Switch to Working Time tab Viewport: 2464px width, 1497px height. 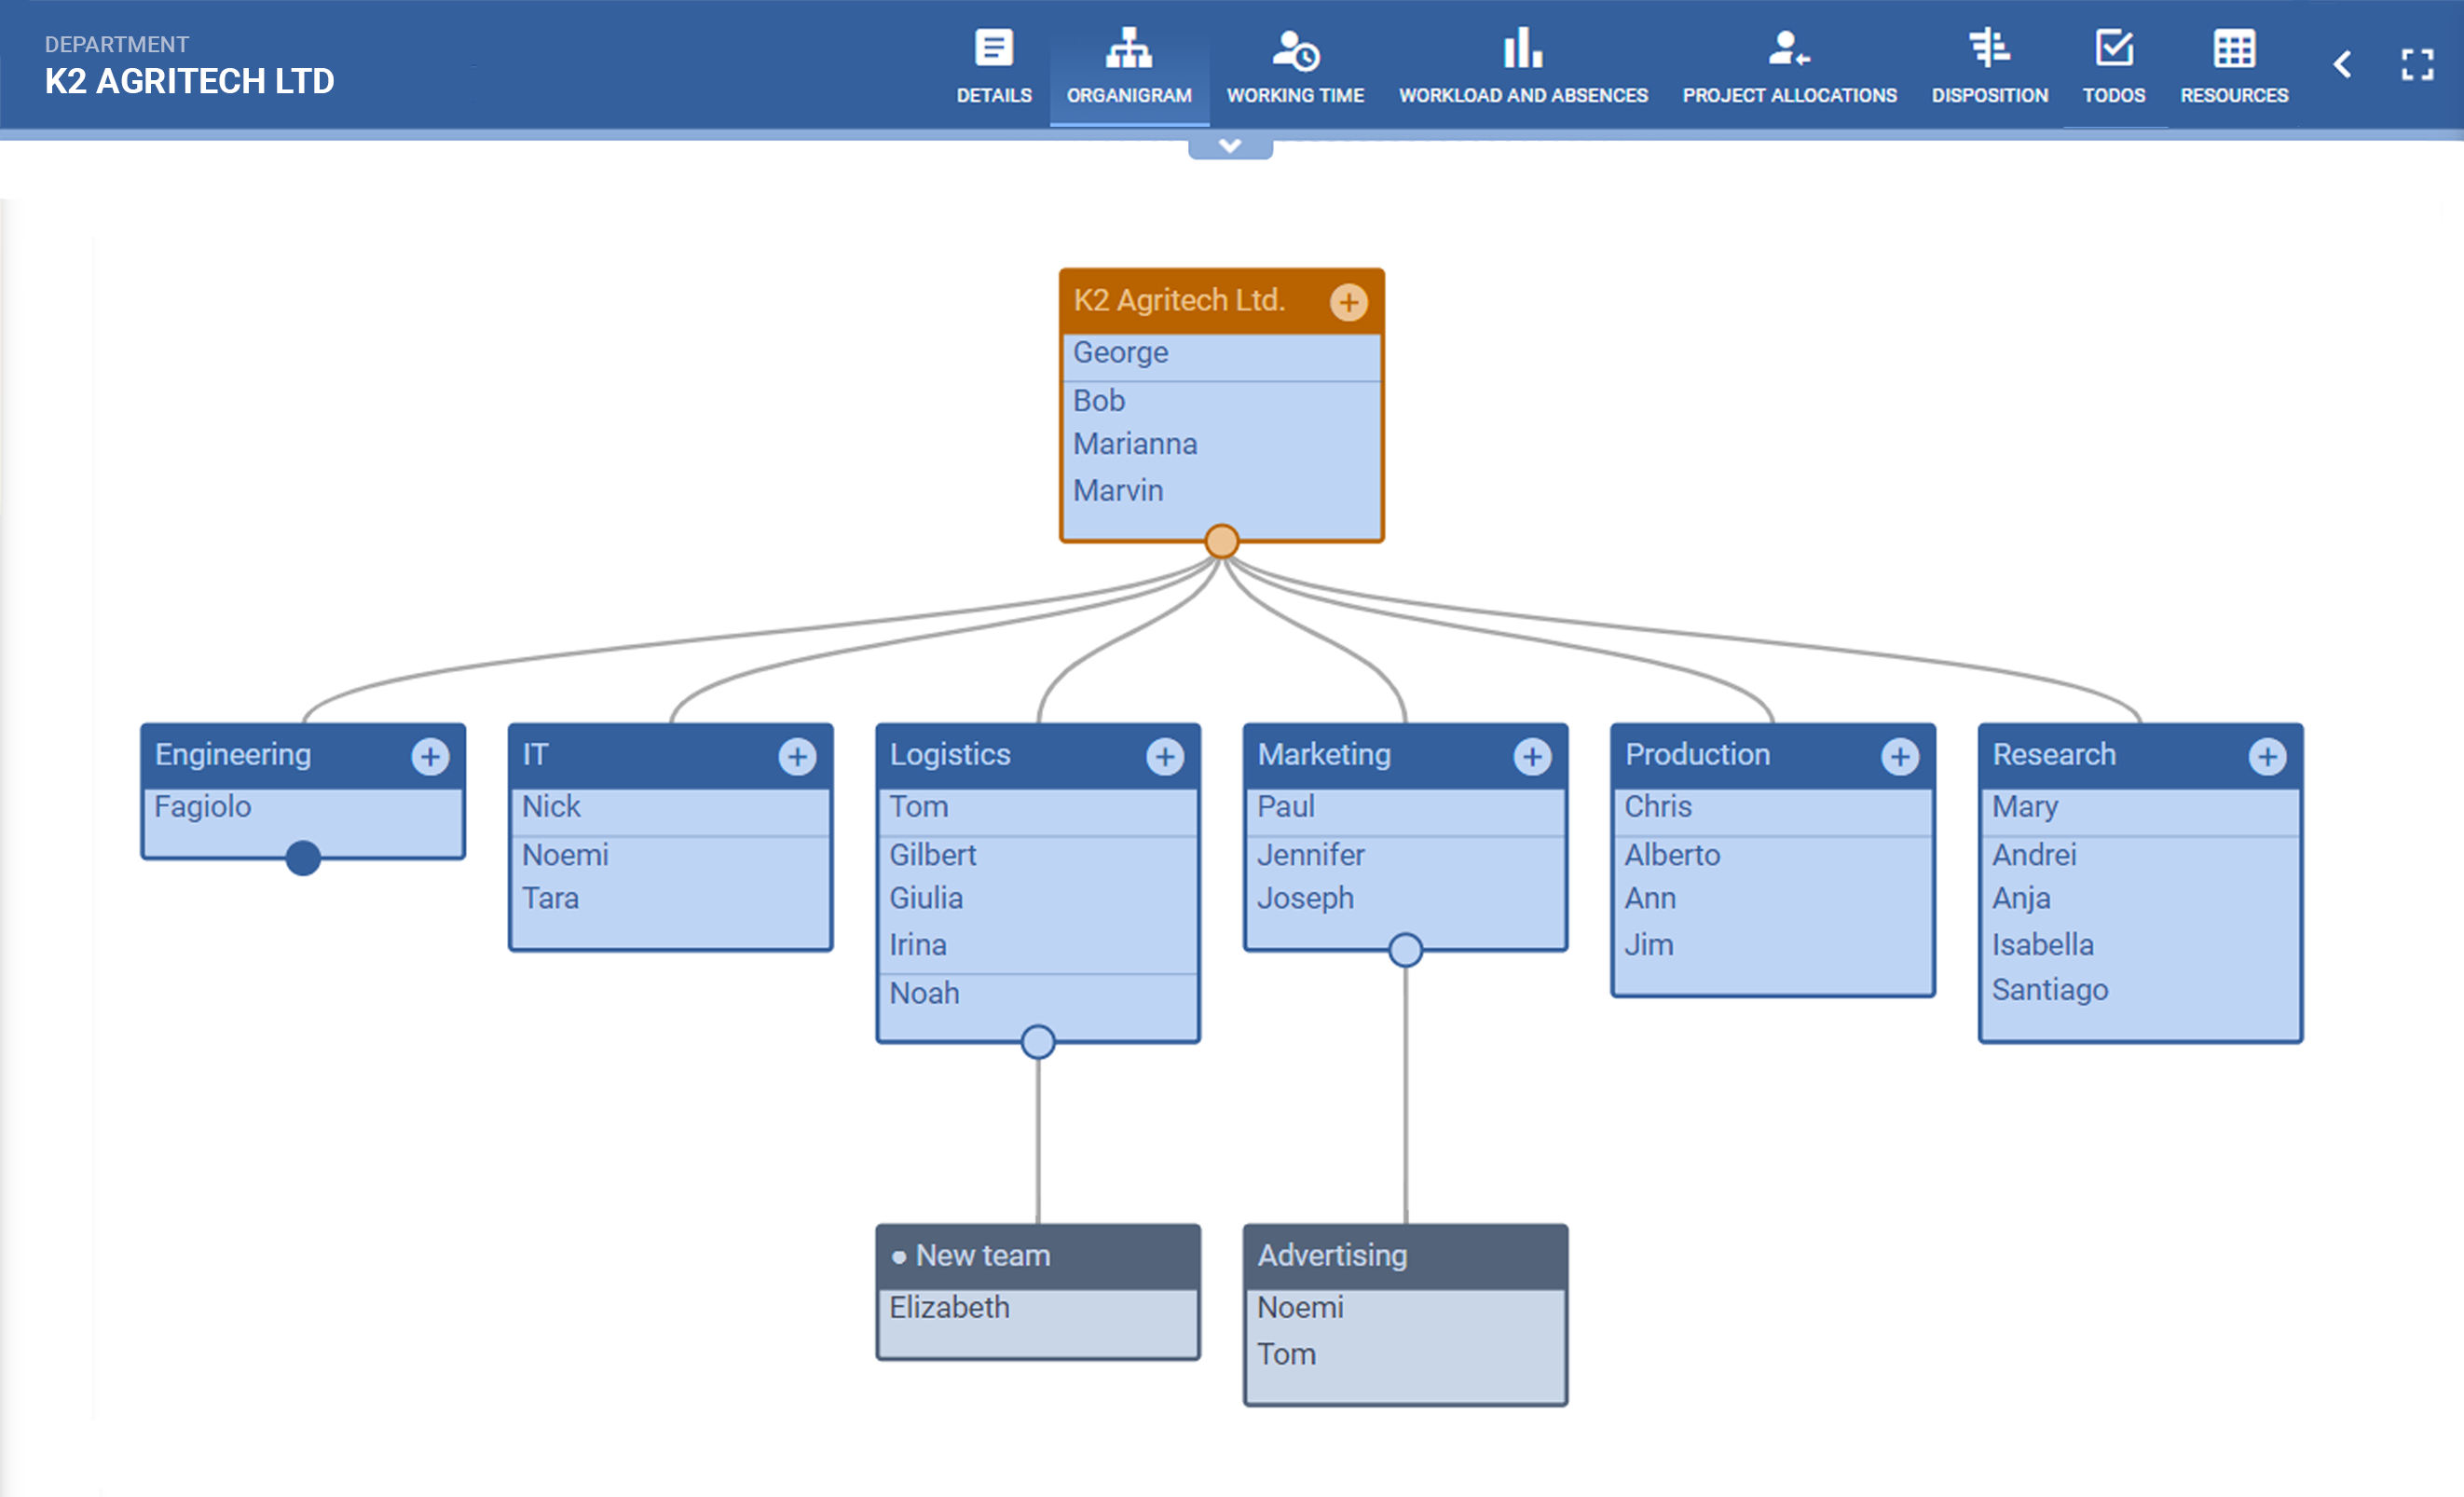1295,66
